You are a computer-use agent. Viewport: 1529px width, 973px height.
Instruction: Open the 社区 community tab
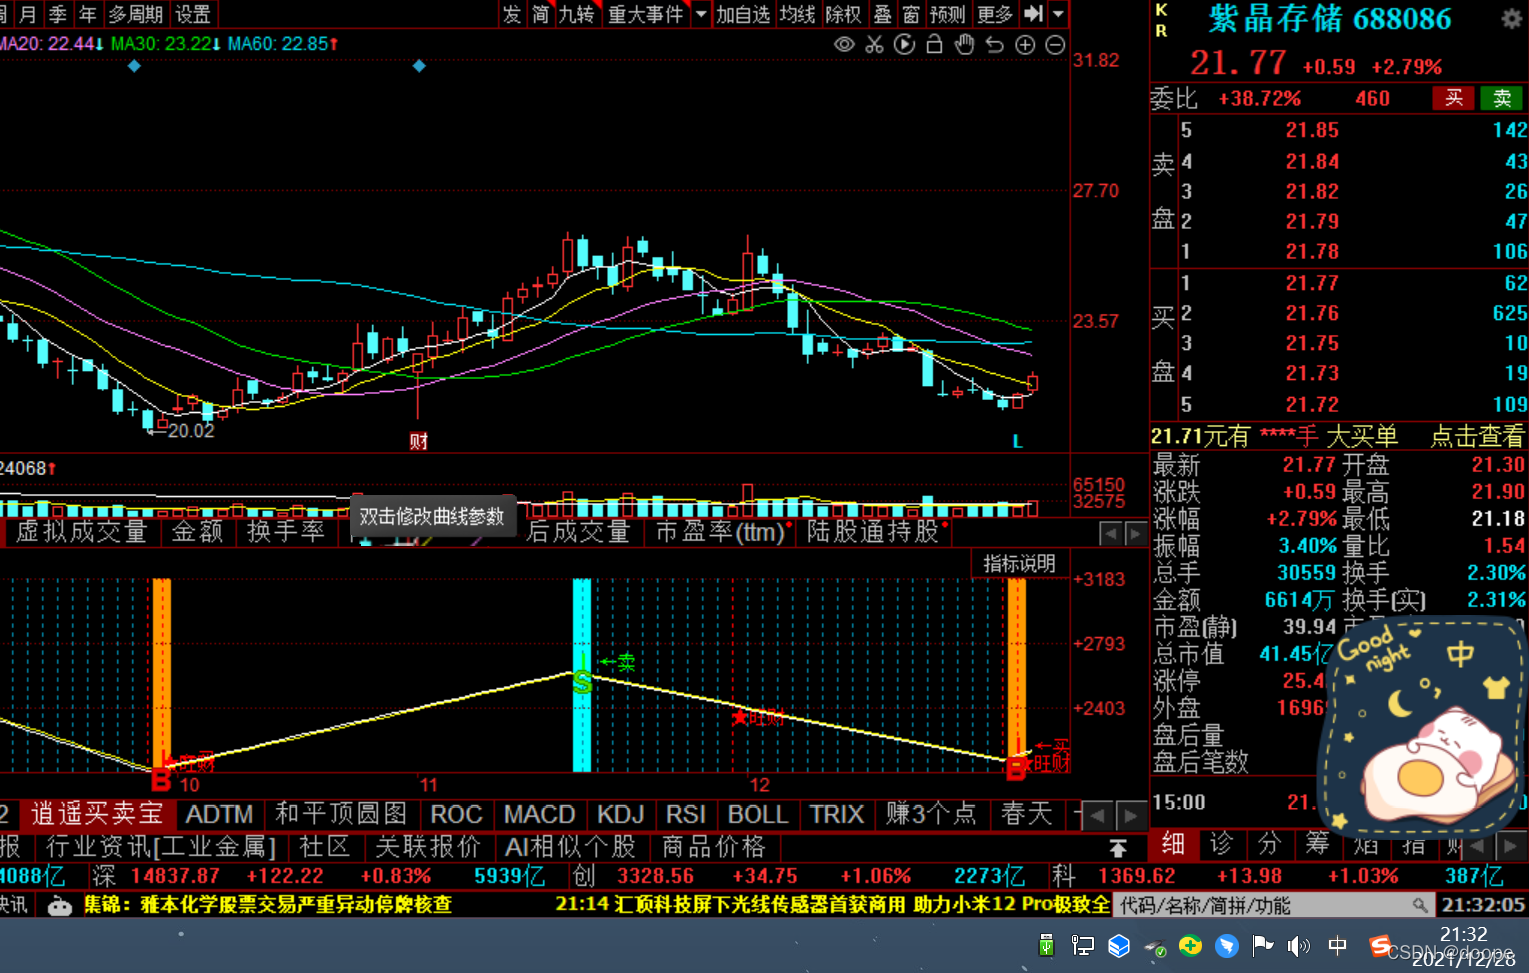click(324, 847)
